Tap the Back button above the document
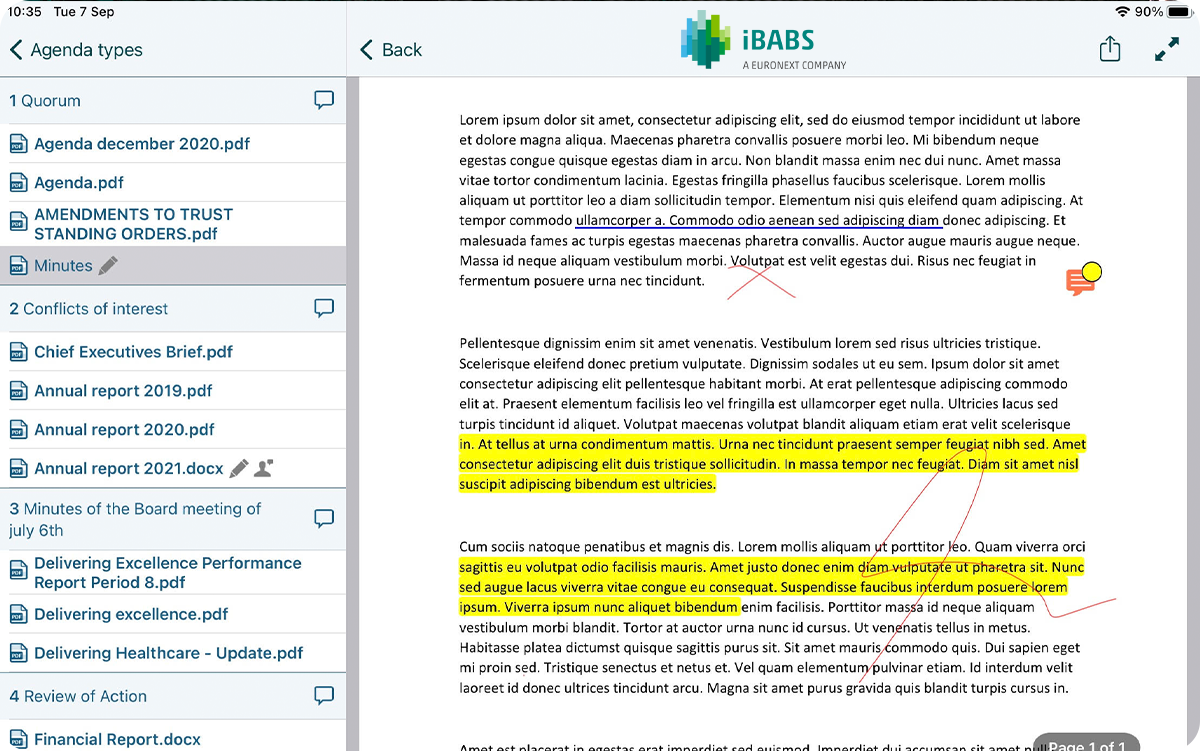The image size is (1200, 751). pos(391,50)
